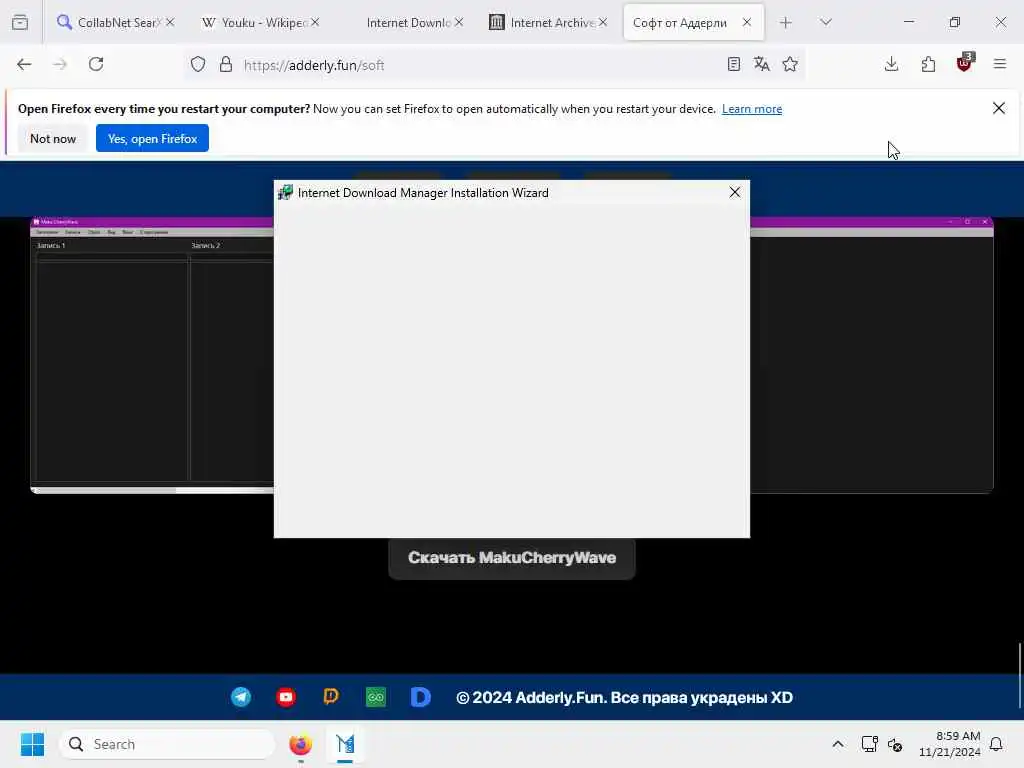Open the extensions menu
The height and width of the screenshot is (768, 1024).
click(928, 64)
